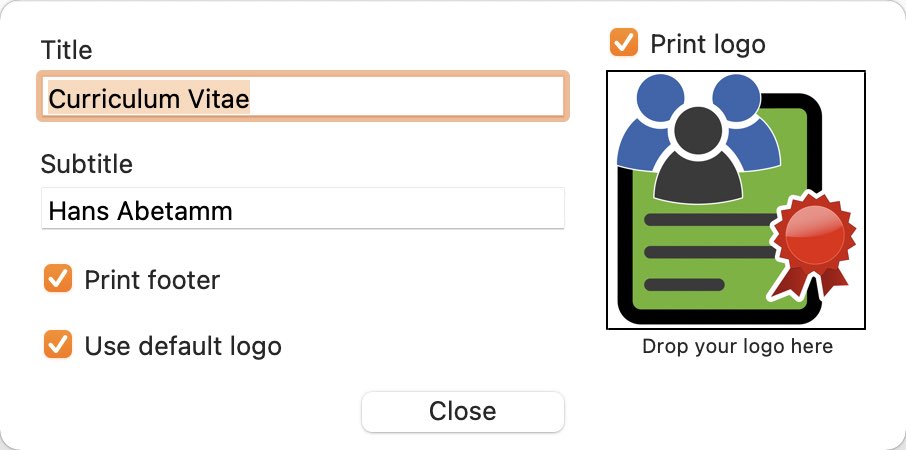Disable the Use default logo checkbox
This screenshot has height=450, width=906.
tap(58, 344)
